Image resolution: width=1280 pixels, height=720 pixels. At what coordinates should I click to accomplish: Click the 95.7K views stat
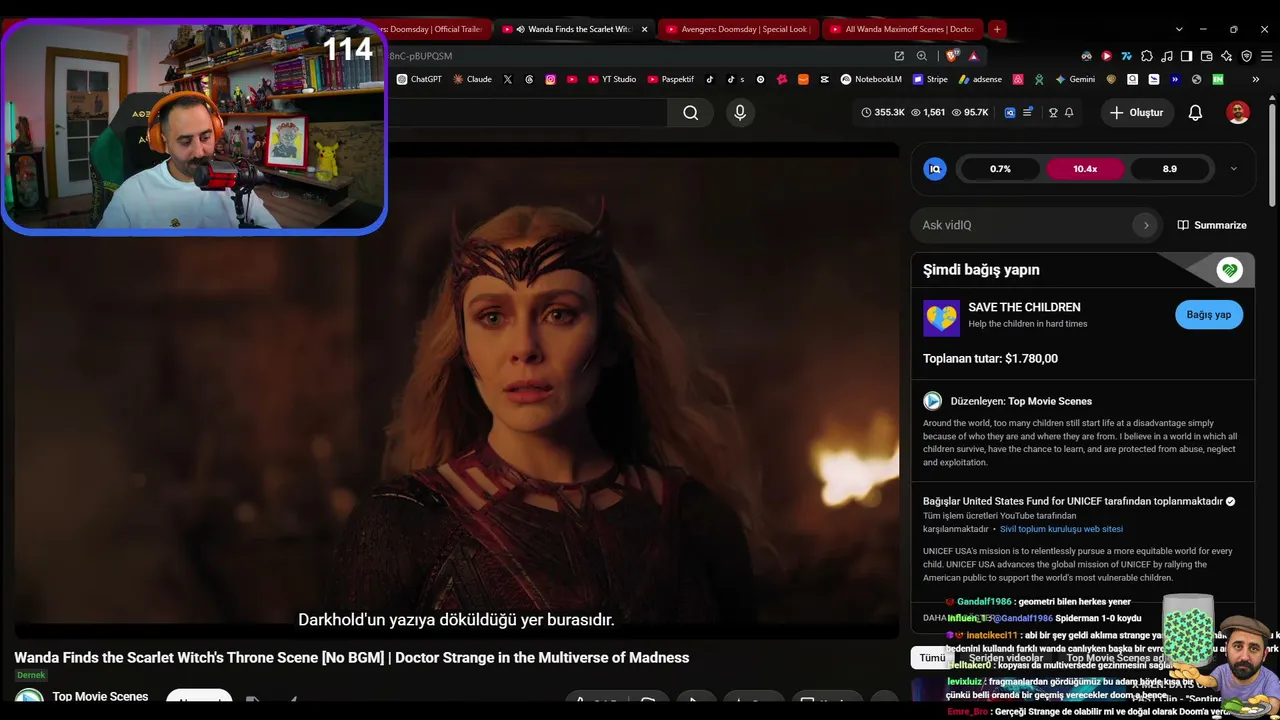tap(970, 113)
